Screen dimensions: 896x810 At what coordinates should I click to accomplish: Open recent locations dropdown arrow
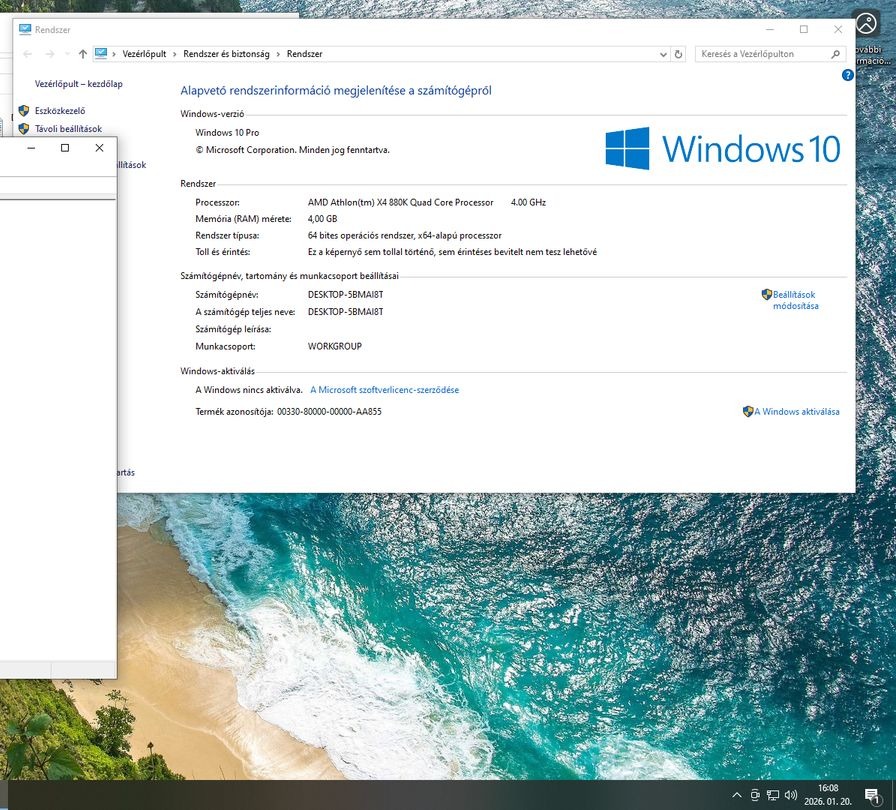(67, 54)
